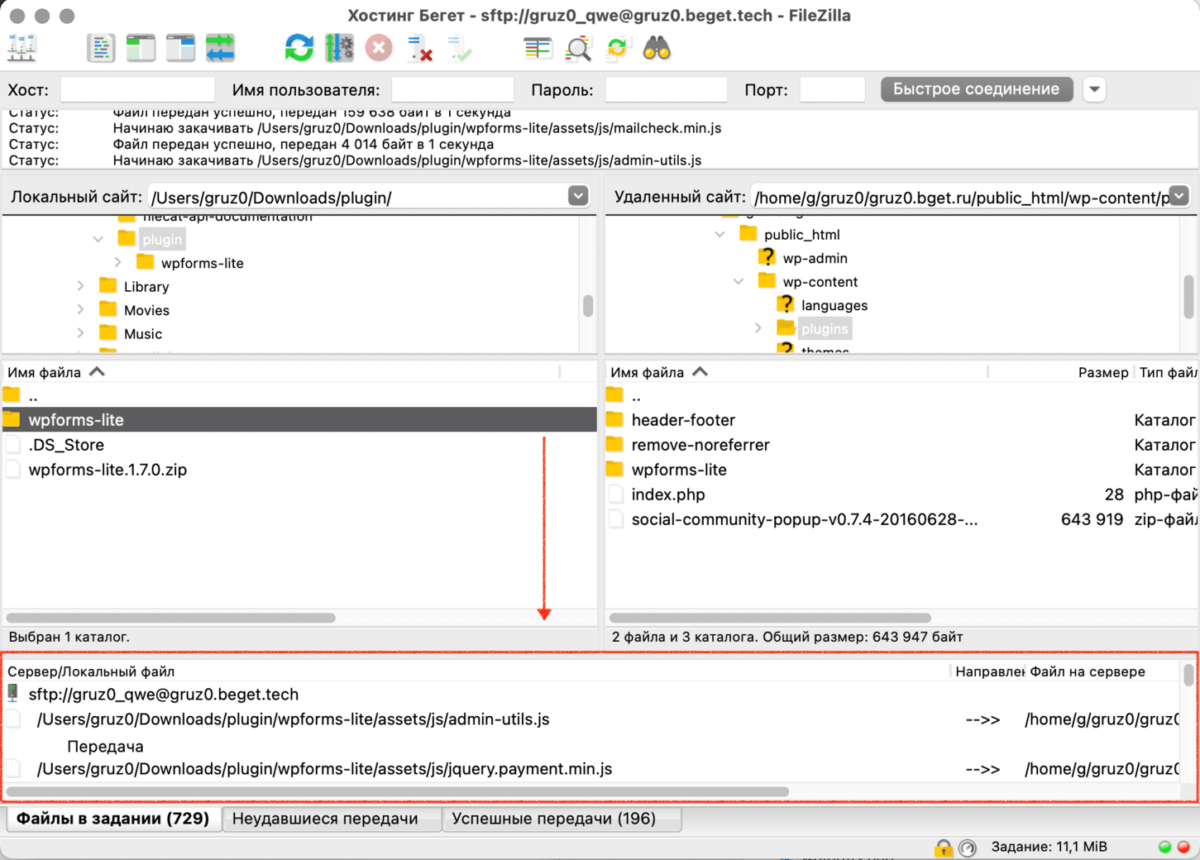Click the Имя файла column header in remote list
1200x860 pixels.
click(647, 372)
